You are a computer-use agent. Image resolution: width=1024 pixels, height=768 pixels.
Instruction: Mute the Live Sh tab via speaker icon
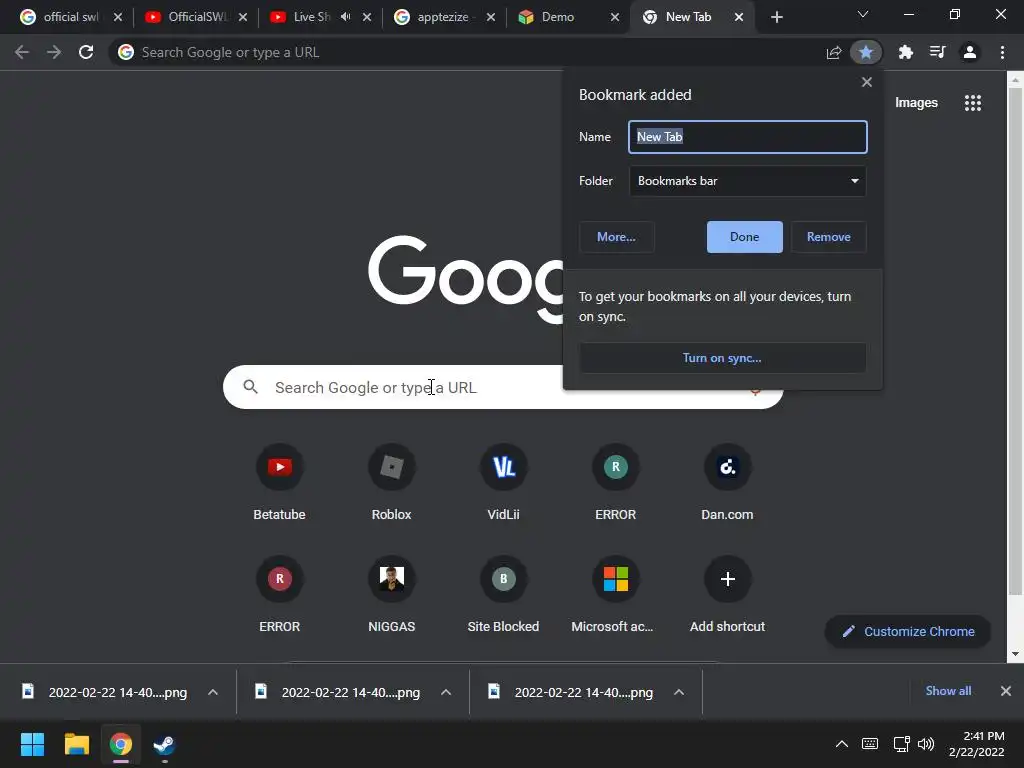coord(345,17)
